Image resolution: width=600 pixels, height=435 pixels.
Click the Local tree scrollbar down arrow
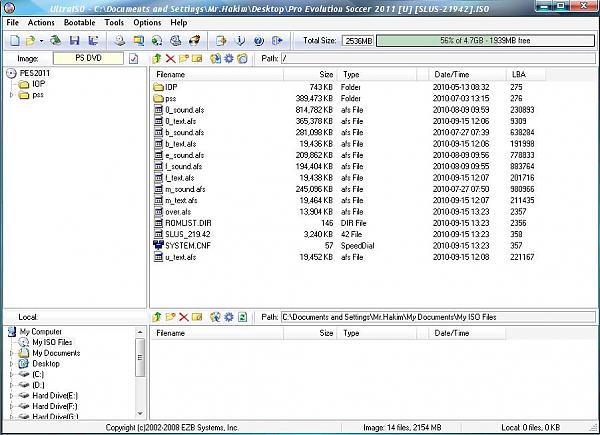click(140, 414)
